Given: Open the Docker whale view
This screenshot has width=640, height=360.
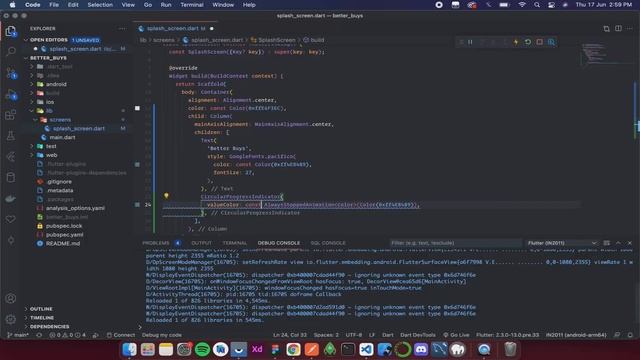Looking at the screenshot, I should 11,199.
